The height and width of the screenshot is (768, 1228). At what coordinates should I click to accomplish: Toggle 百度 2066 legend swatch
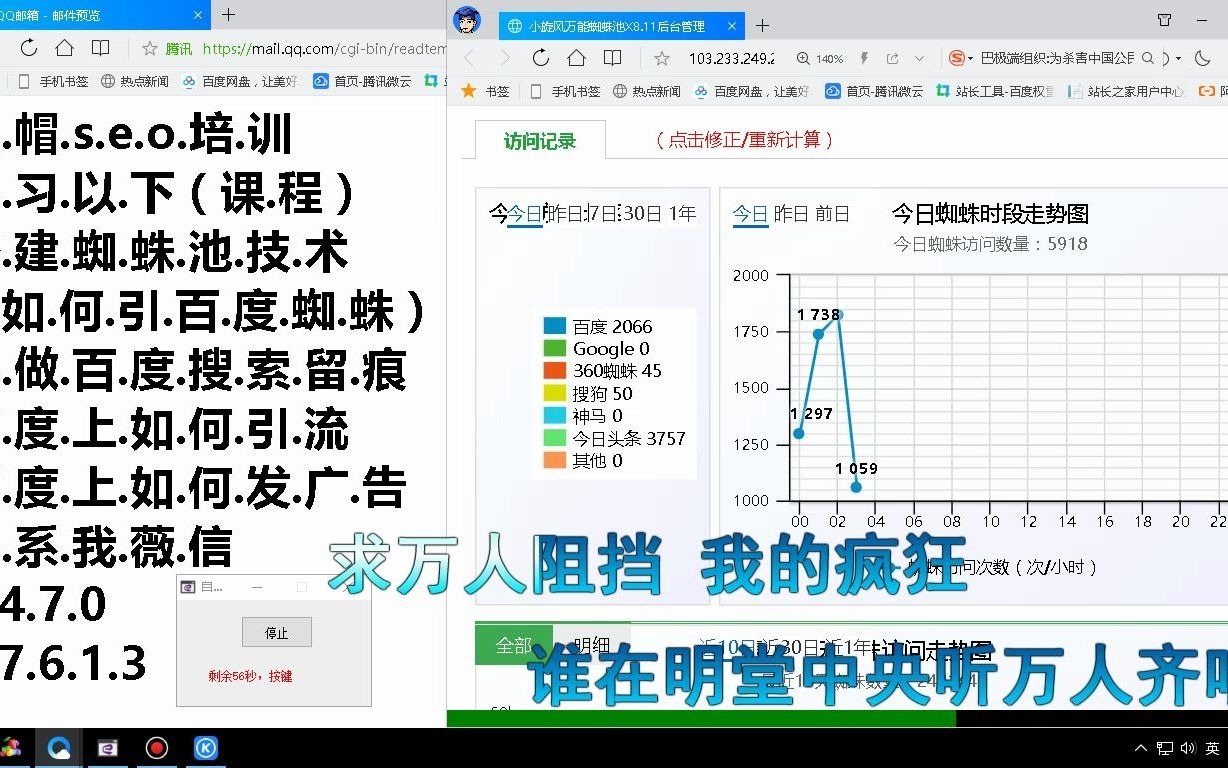(x=555, y=326)
